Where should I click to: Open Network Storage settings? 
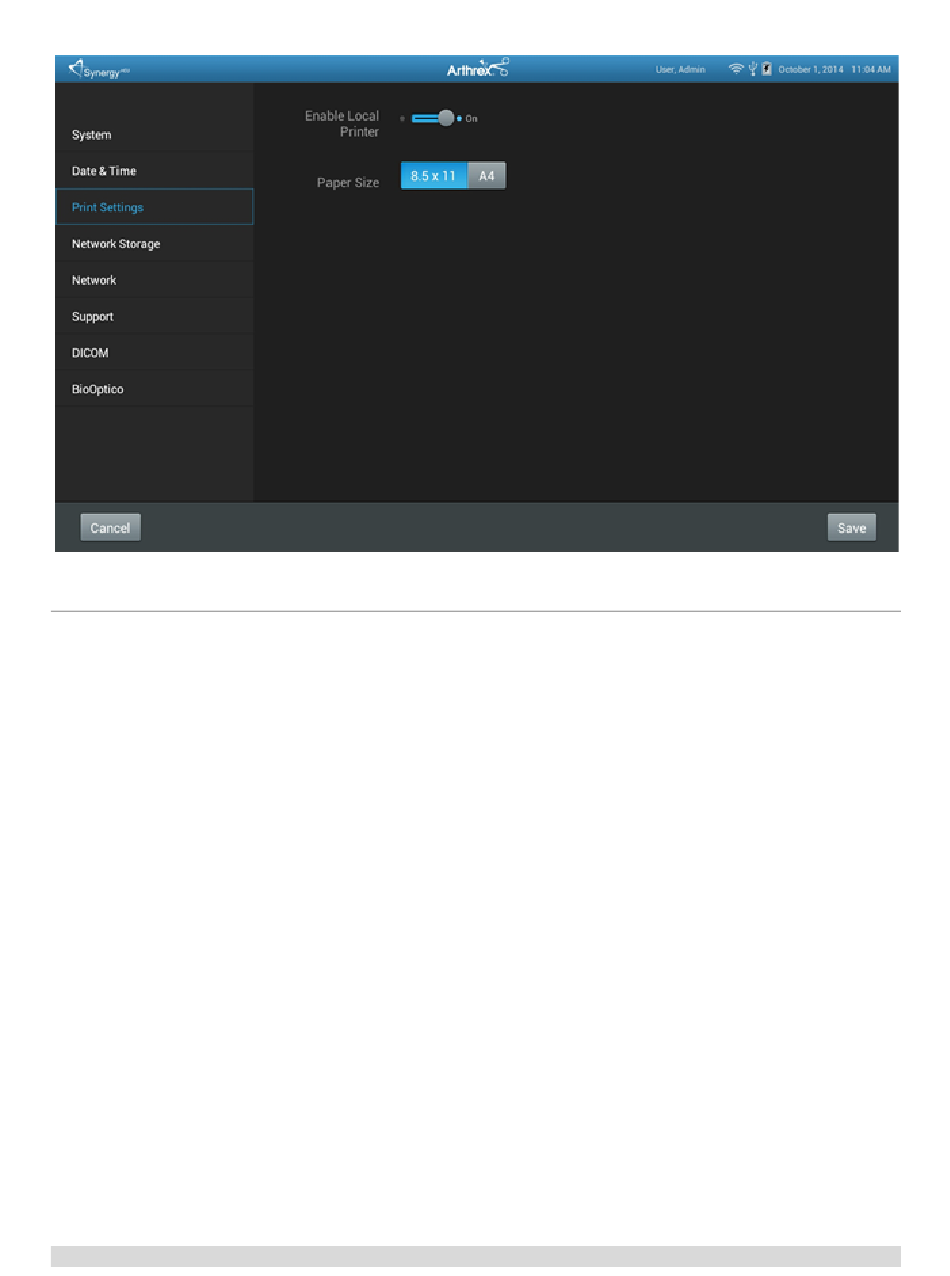pyautogui.click(x=154, y=244)
